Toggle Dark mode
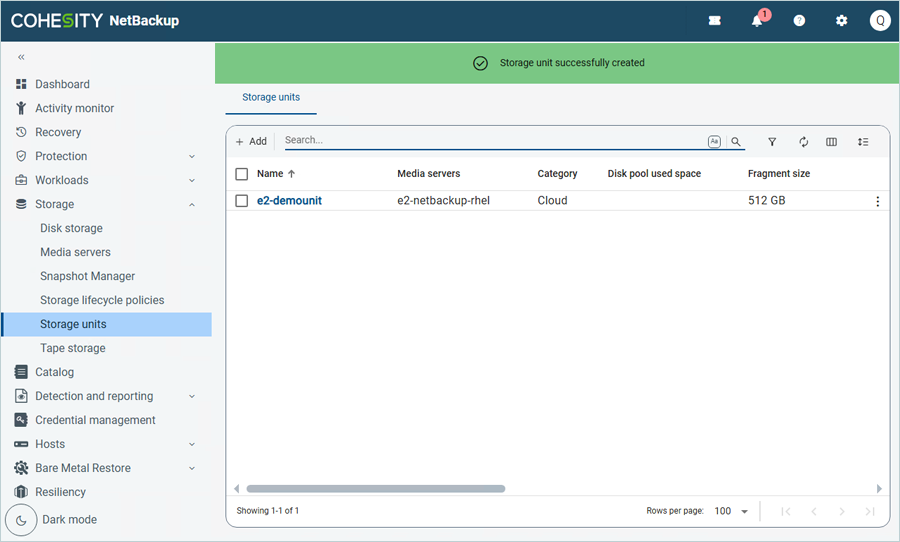 tap(21, 520)
